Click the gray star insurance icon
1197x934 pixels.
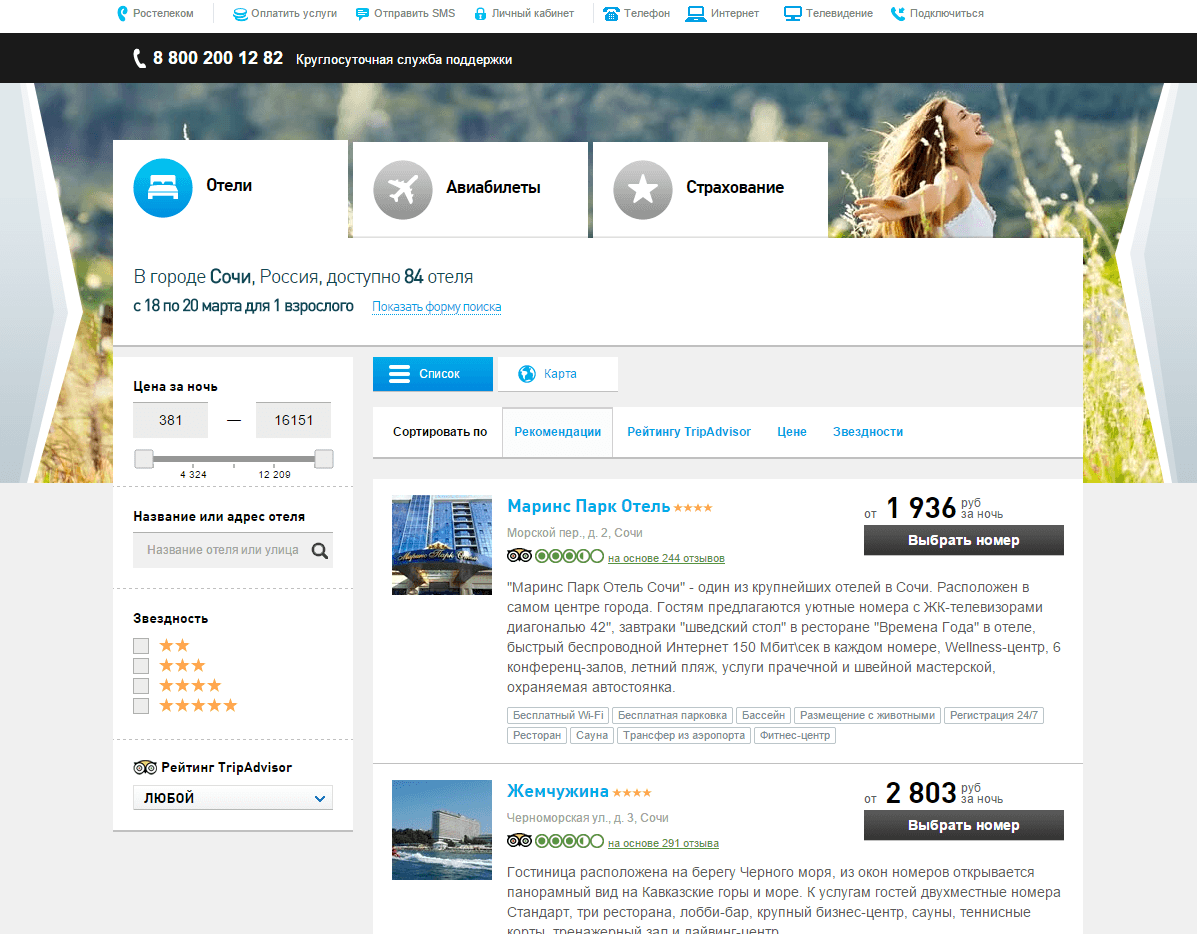(x=643, y=189)
